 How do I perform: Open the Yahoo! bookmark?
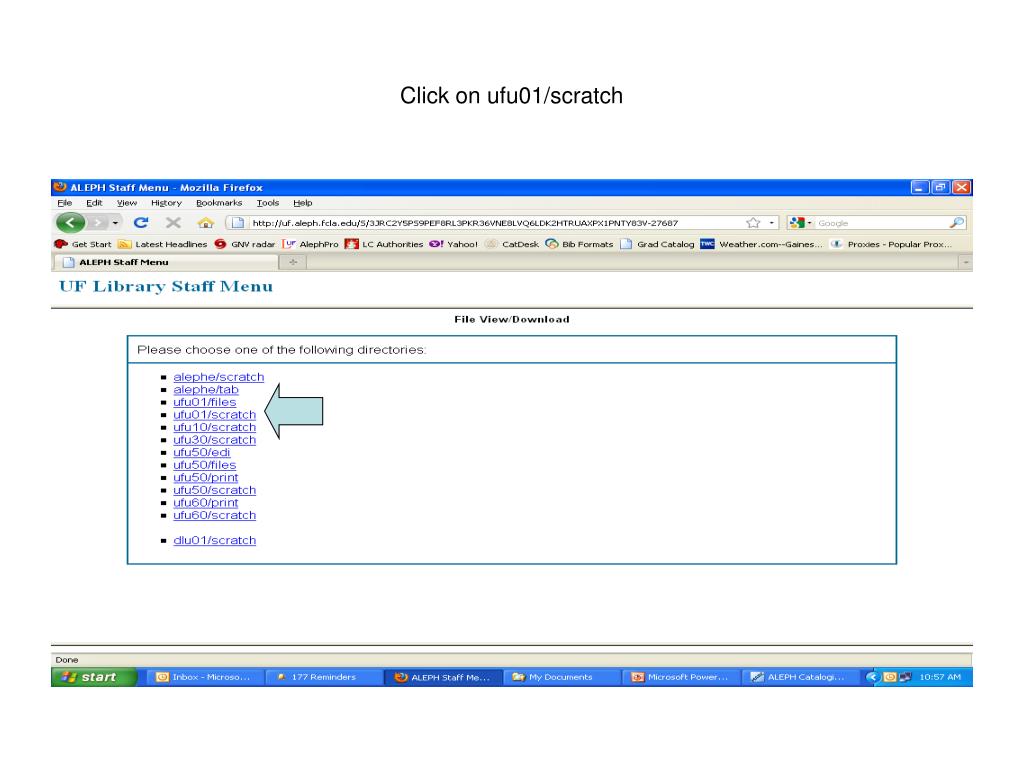453,244
